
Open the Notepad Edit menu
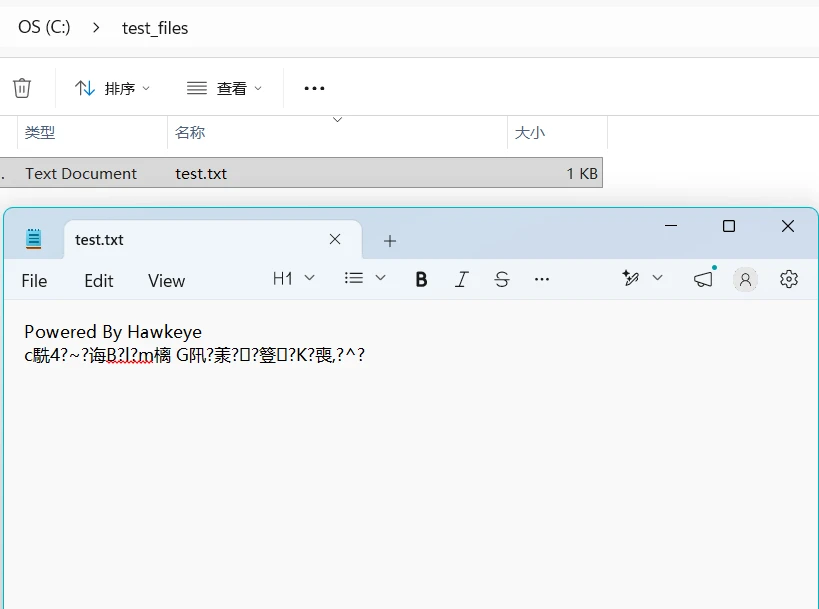[x=99, y=281]
